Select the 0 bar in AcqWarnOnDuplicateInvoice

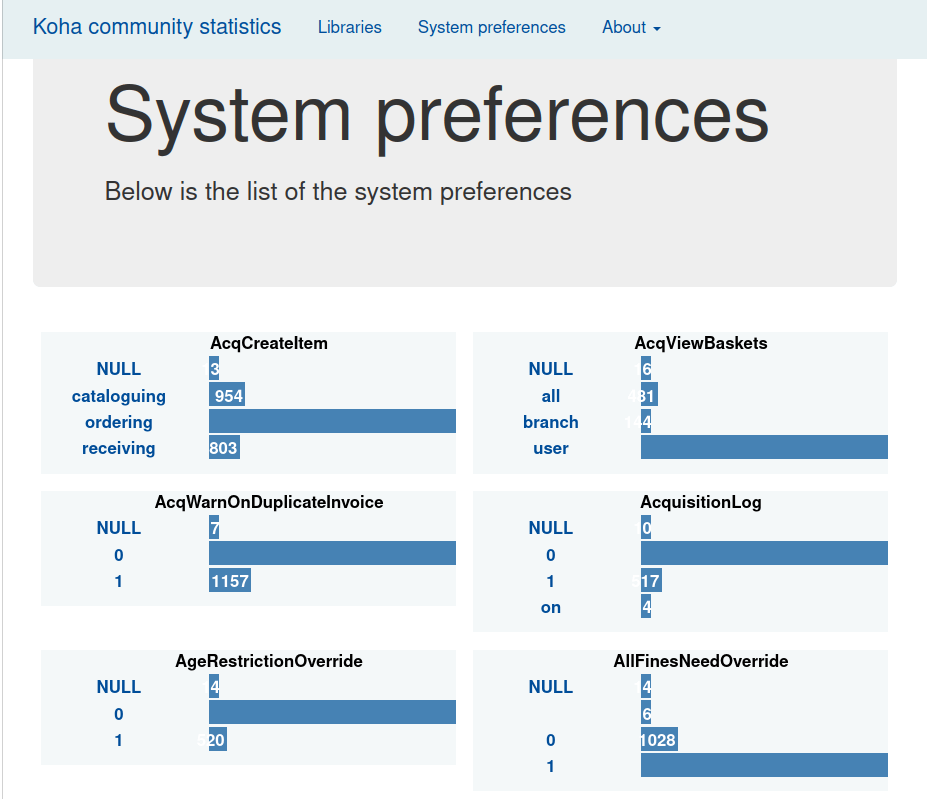pos(332,553)
